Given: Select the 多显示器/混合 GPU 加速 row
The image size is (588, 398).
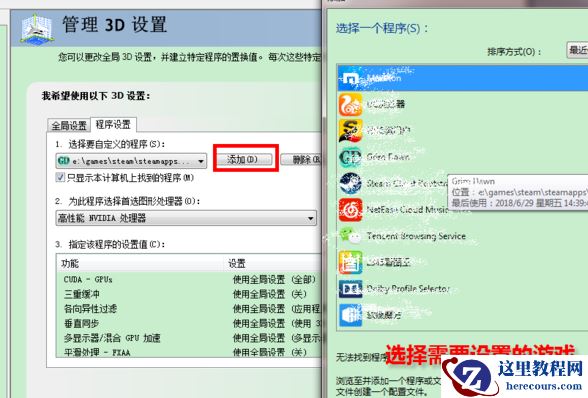Looking at the screenshot, I should pyautogui.click(x=190, y=338).
